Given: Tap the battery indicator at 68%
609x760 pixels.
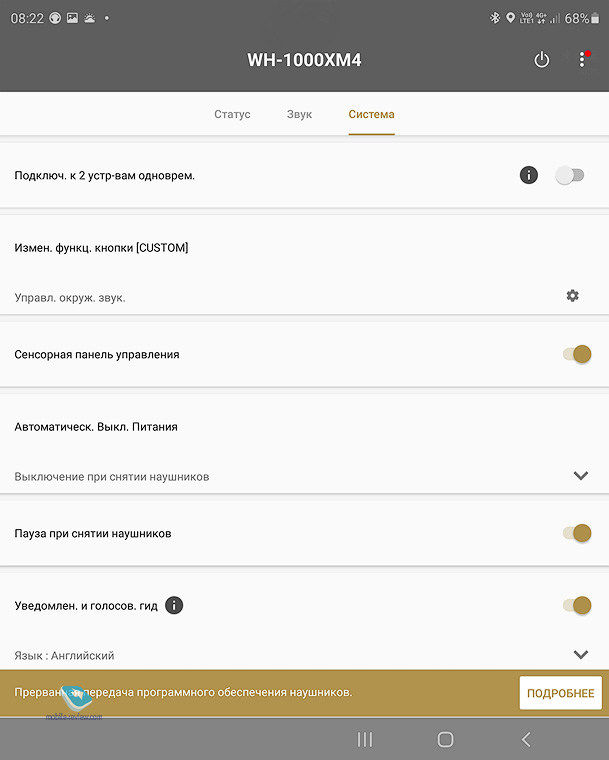Looking at the screenshot, I should tap(582, 18).
